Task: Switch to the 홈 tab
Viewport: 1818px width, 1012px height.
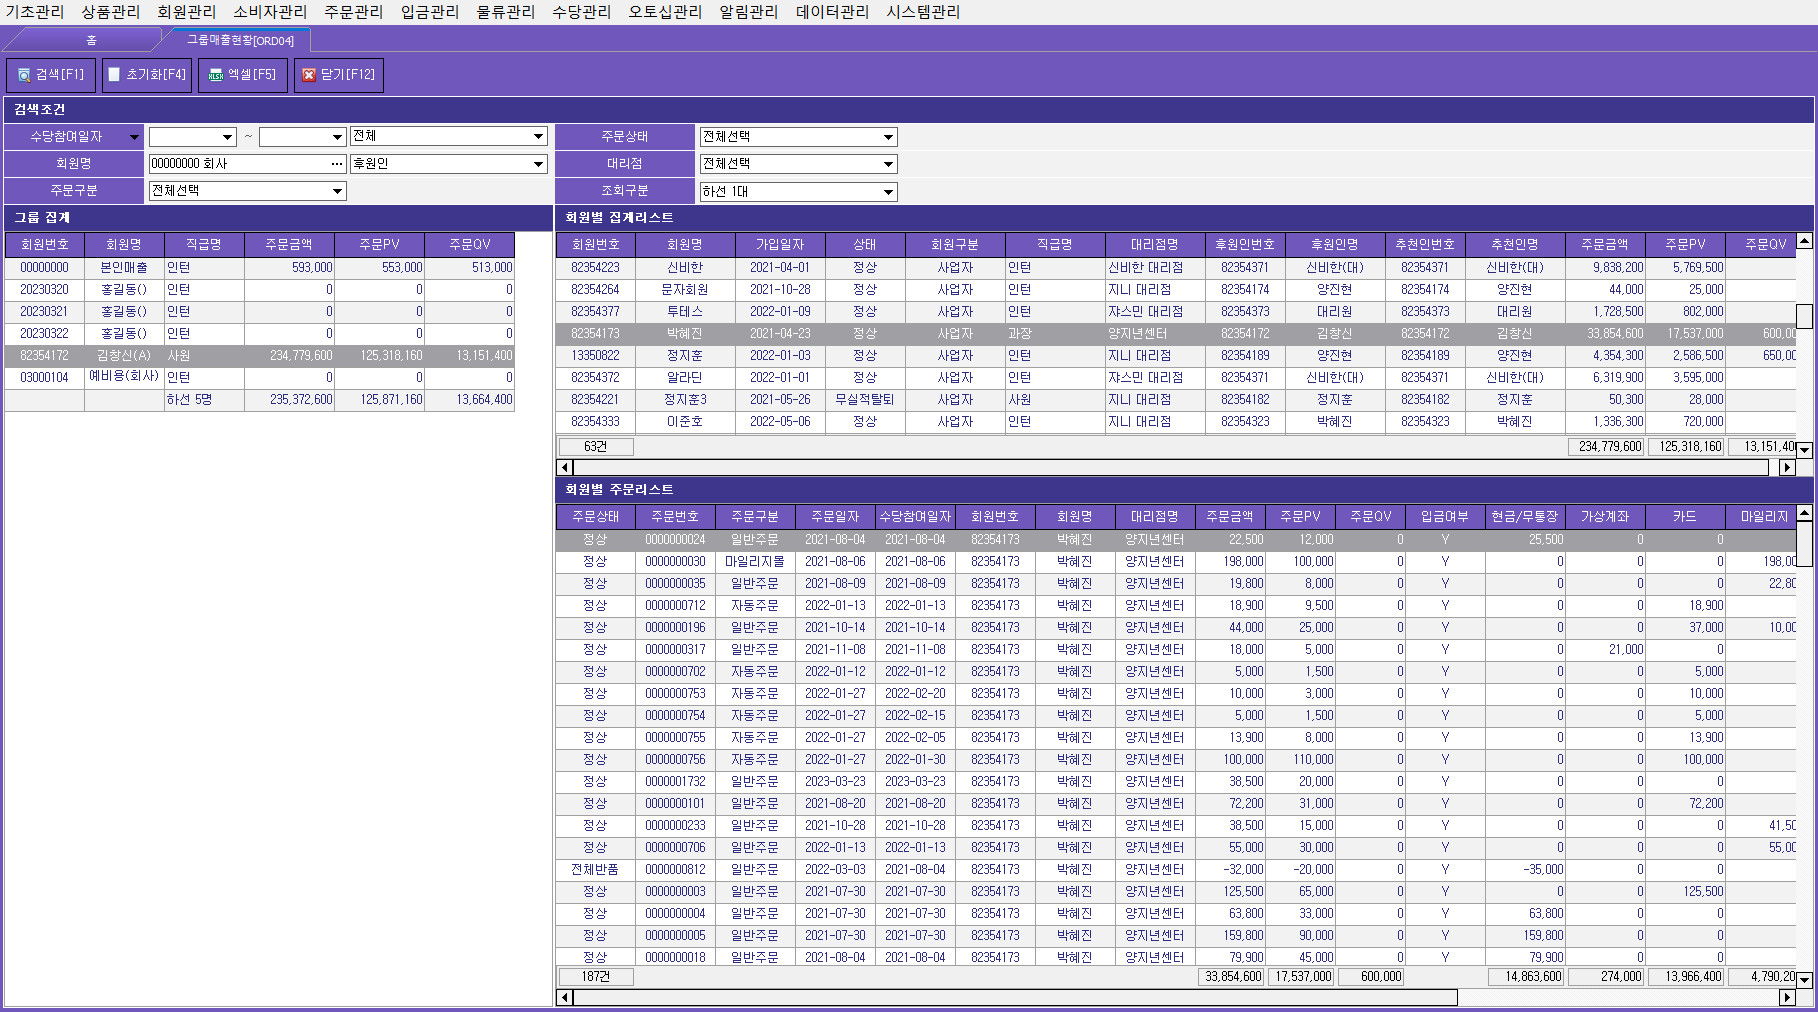Action: pyautogui.click(x=91, y=40)
